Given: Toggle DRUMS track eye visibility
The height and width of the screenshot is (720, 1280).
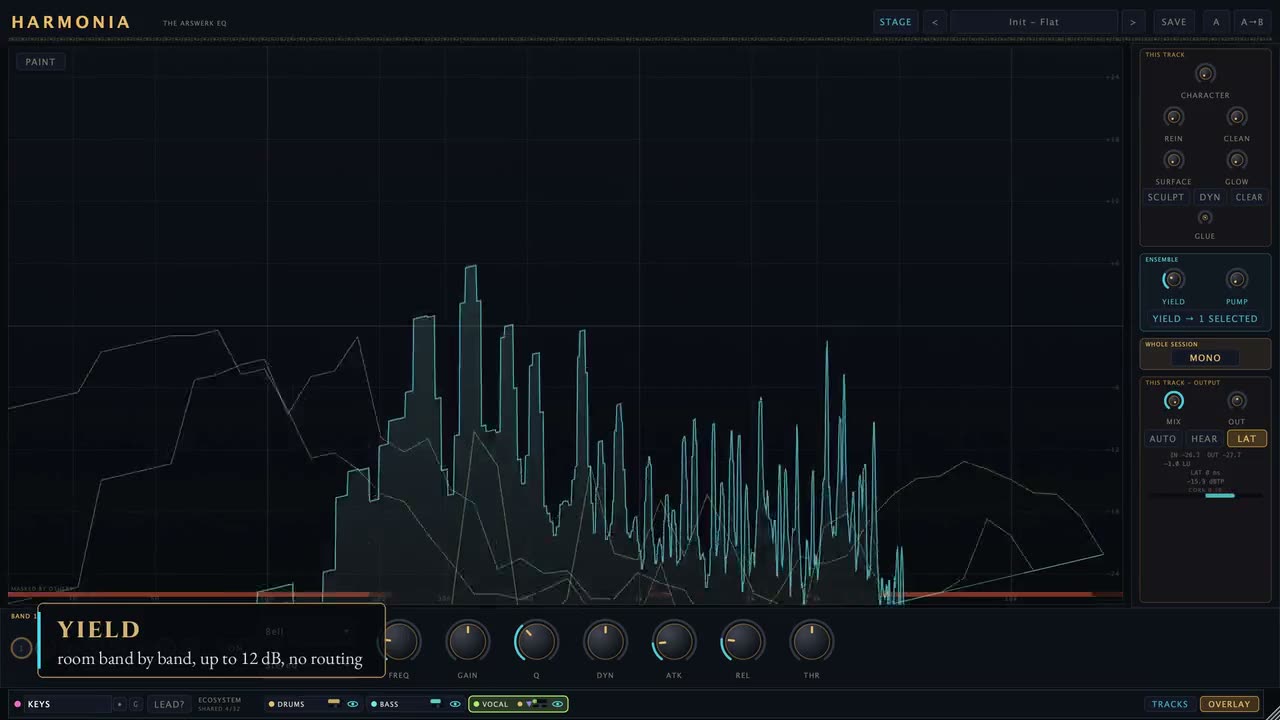Looking at the screenshot, I should click(x=352, y=704).
